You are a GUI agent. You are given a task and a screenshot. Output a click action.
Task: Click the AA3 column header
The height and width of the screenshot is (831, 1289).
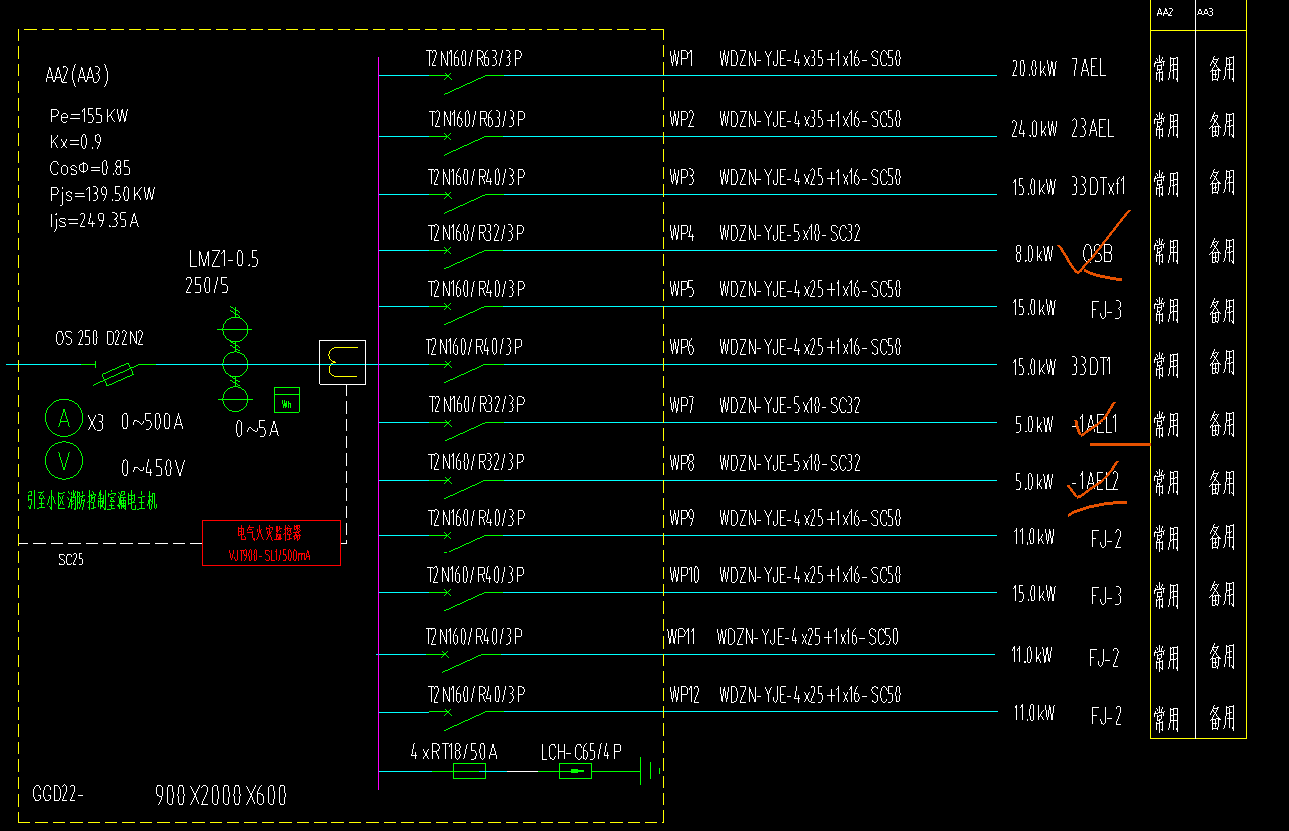[1205, 12]
